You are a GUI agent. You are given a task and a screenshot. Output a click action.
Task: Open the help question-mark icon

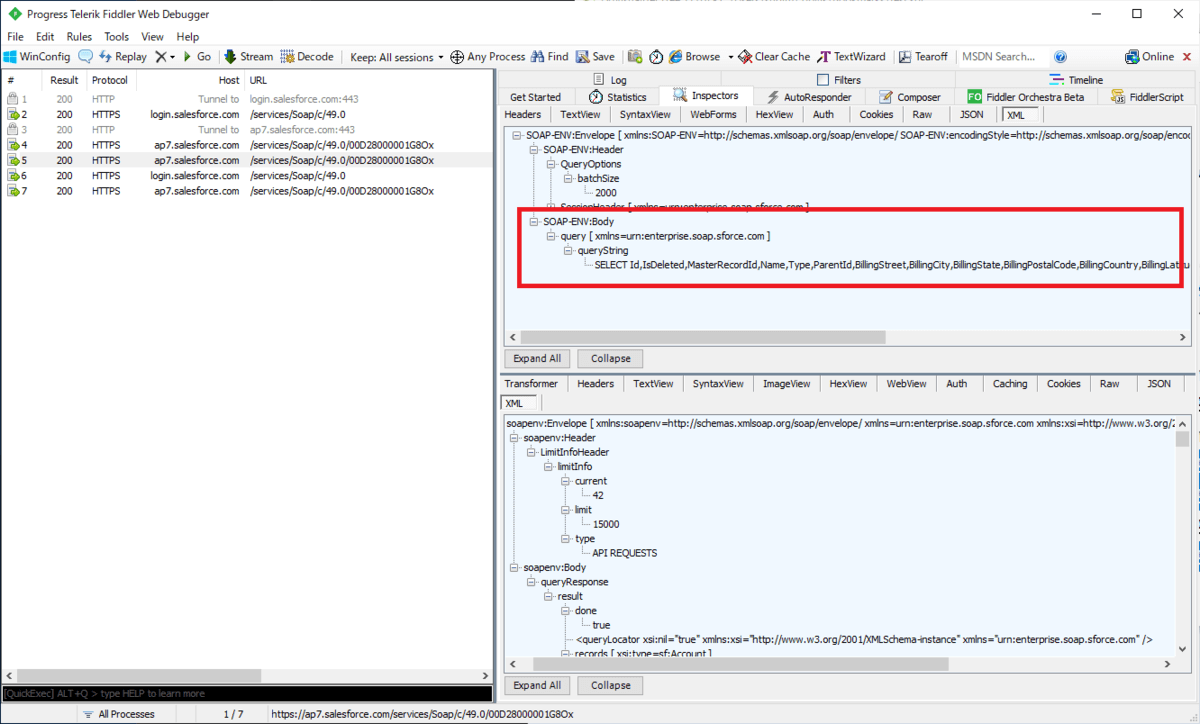(1061, 57)
